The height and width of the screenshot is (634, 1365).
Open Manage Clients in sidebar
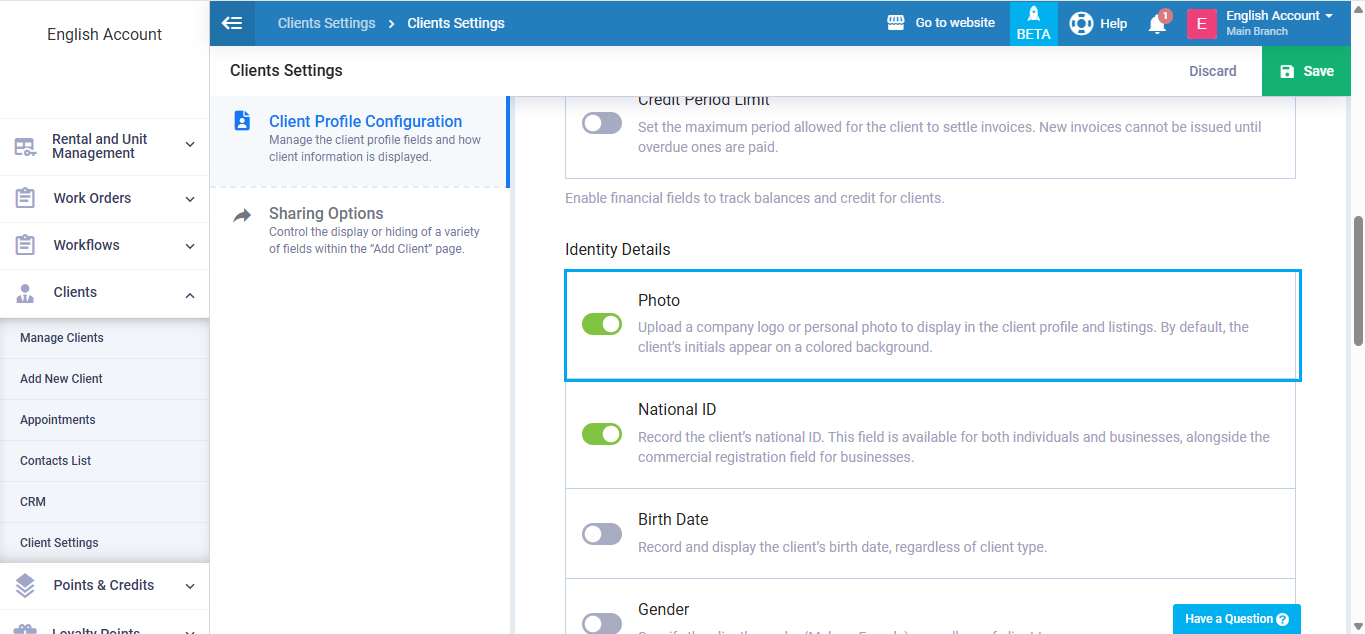[x=62, y=338]
